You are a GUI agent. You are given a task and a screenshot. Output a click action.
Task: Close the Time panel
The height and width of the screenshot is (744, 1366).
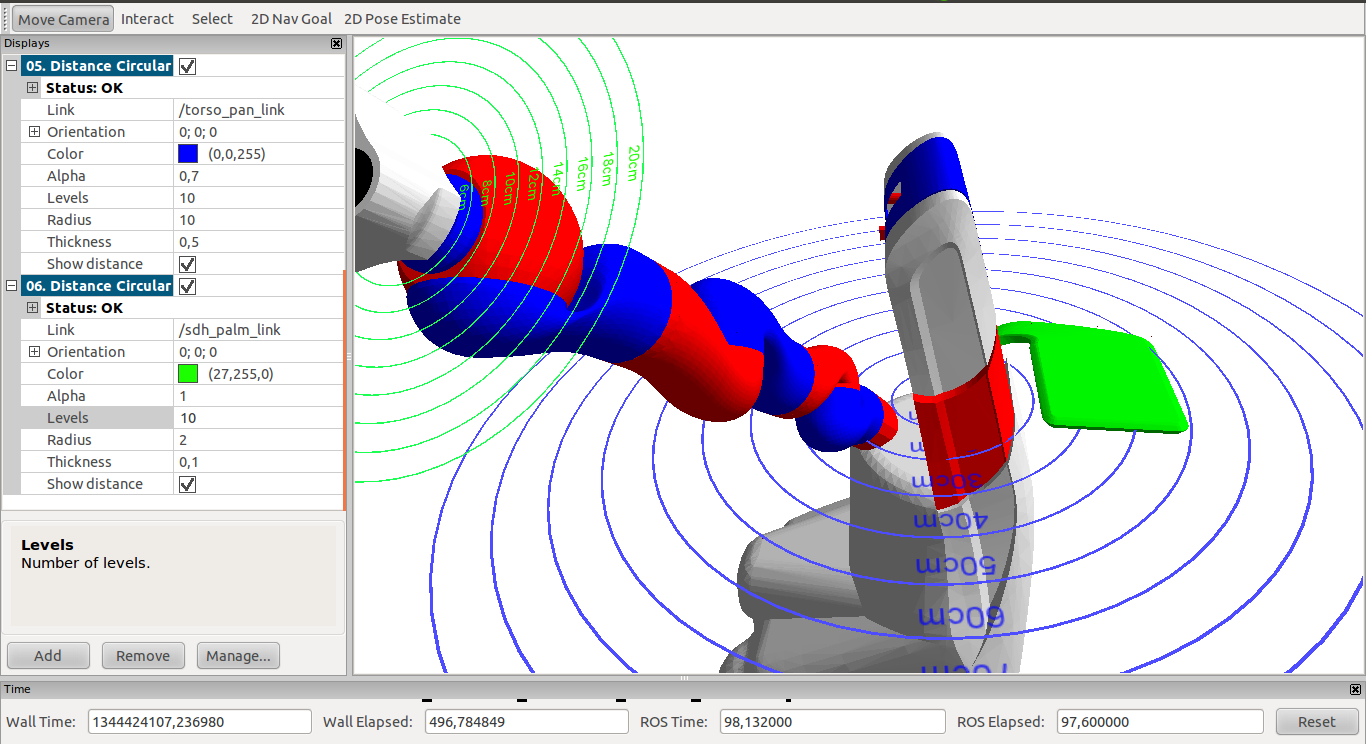[1355, 689]
